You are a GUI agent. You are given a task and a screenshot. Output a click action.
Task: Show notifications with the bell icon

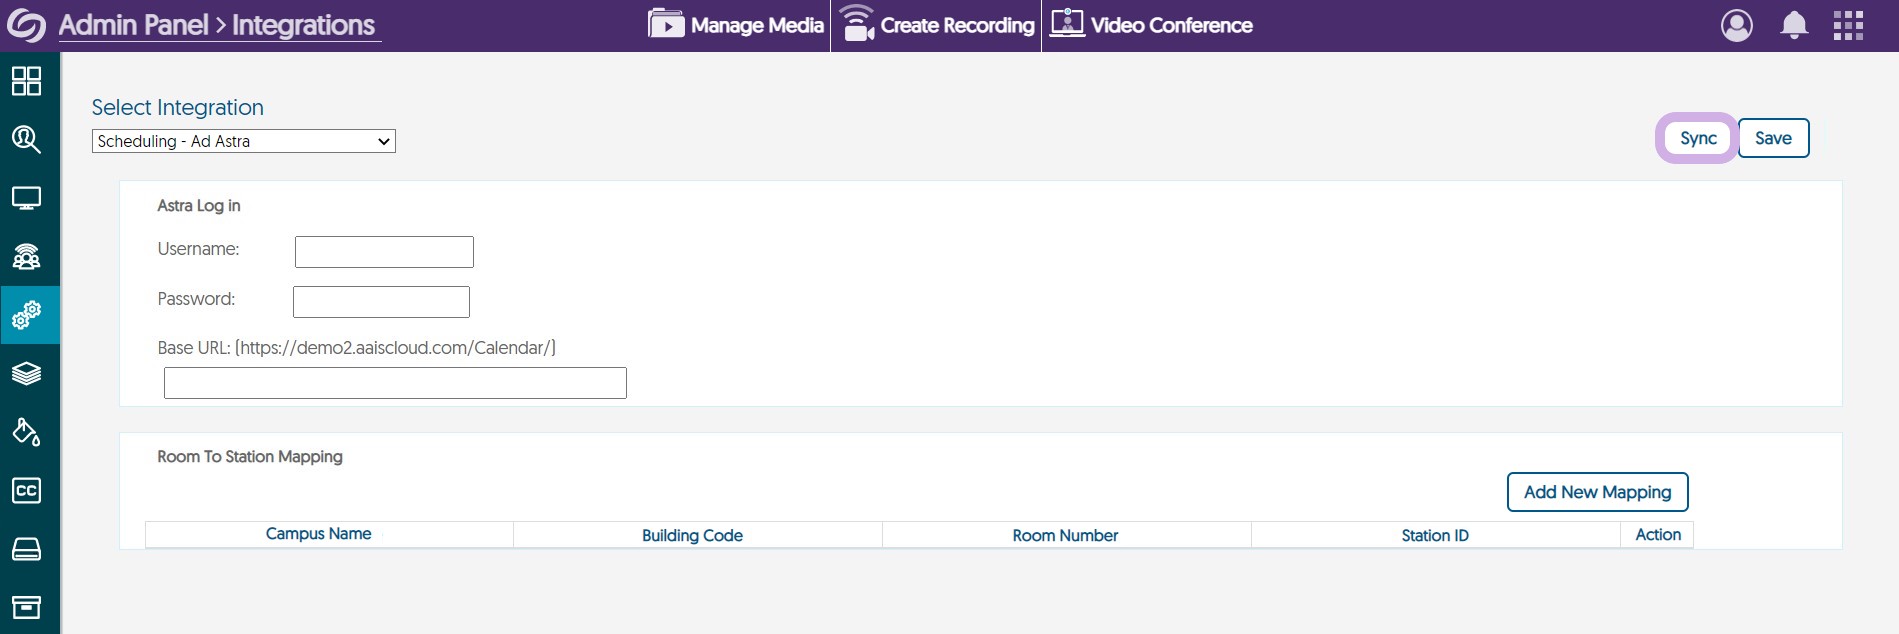point(1794,26)
